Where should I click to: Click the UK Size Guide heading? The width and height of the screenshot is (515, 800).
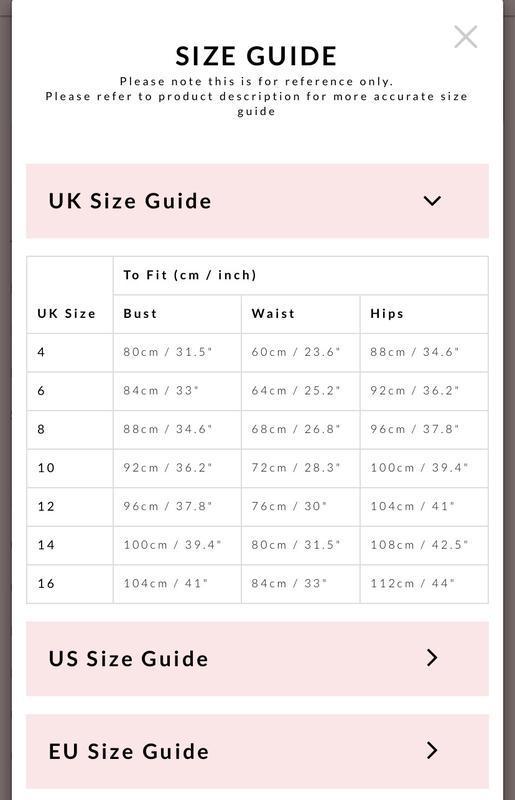pyautogui.click(x=130, y=201)
